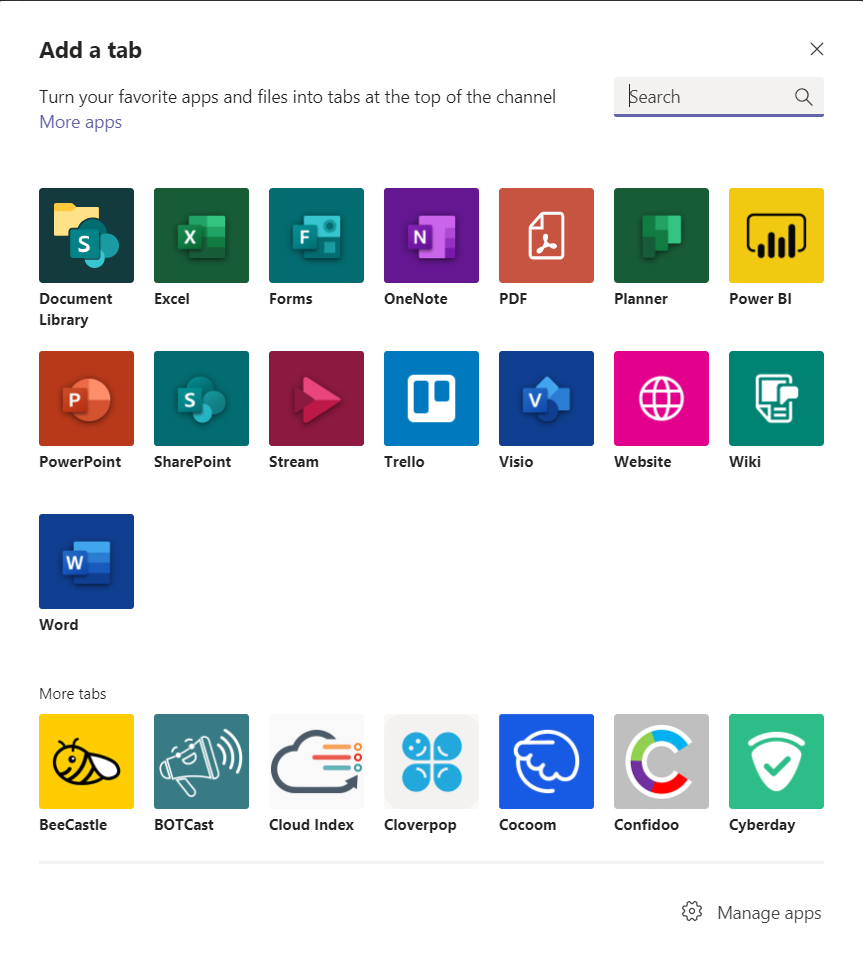This screenshot has width=863, height=957.
Task: Click the "Add a tab" dialog title
Action: (x=90, y=50)
